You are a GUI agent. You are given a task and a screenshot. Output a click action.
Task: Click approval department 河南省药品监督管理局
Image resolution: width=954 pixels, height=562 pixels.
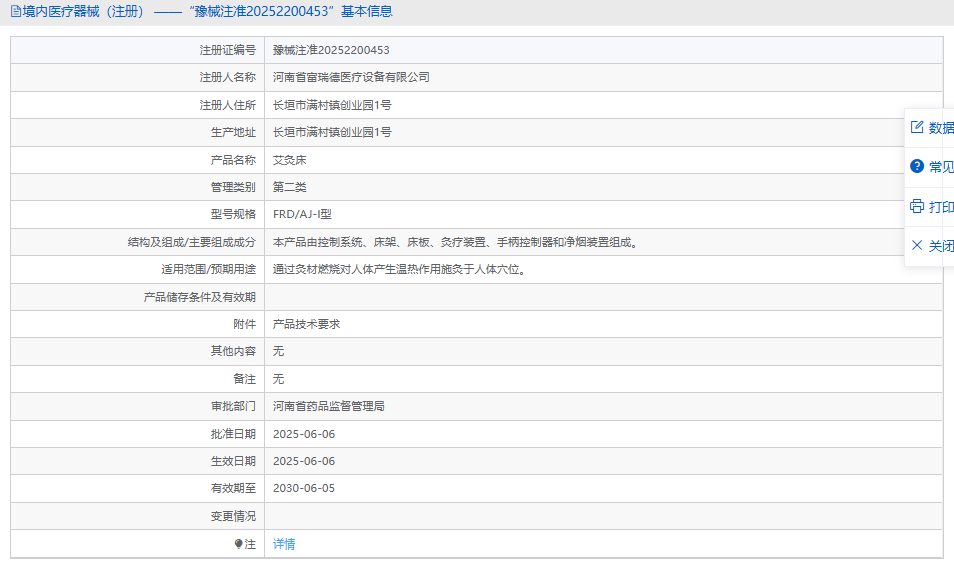coord(329,407)
